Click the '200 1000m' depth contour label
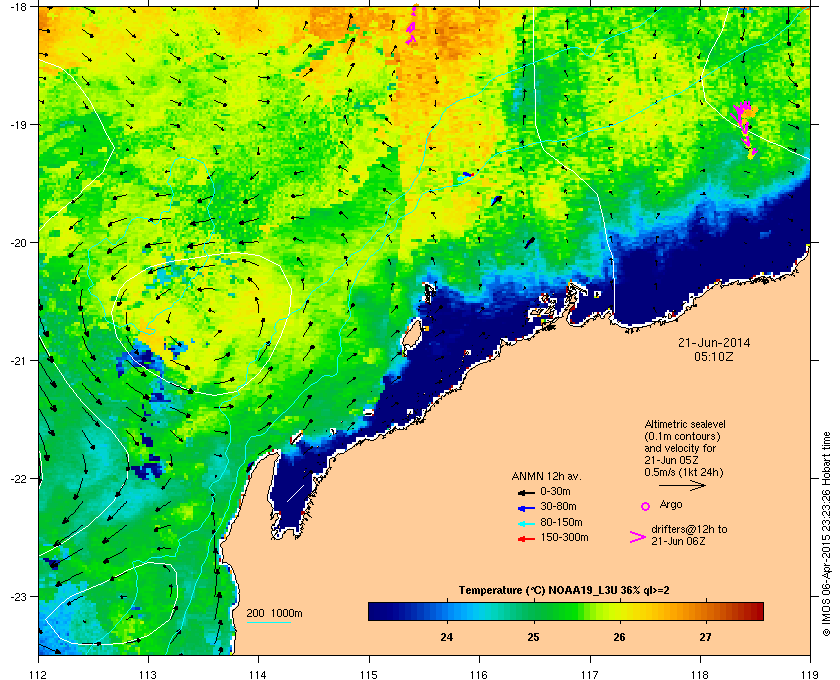The image size is (840, 680). [x=274, y=613]
